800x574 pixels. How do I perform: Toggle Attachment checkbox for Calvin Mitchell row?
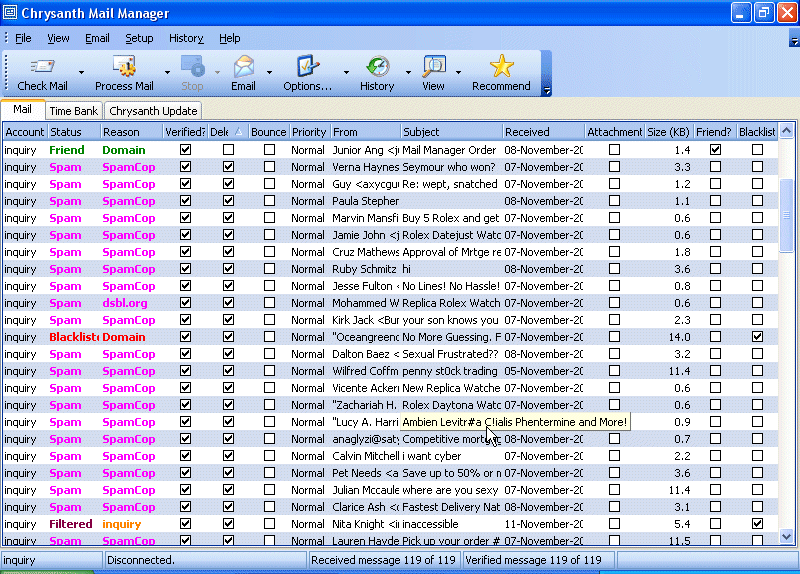614,456
